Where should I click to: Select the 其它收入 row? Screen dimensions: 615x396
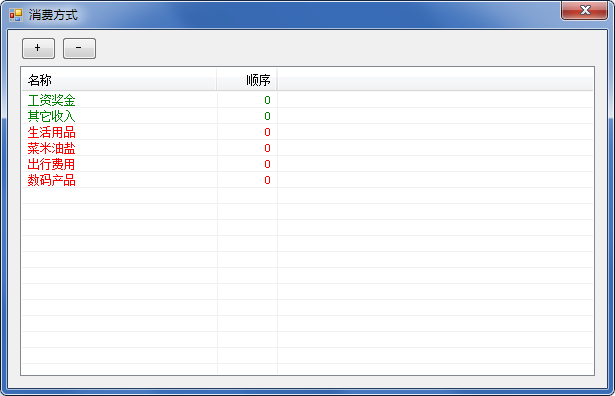pos(307,116)
